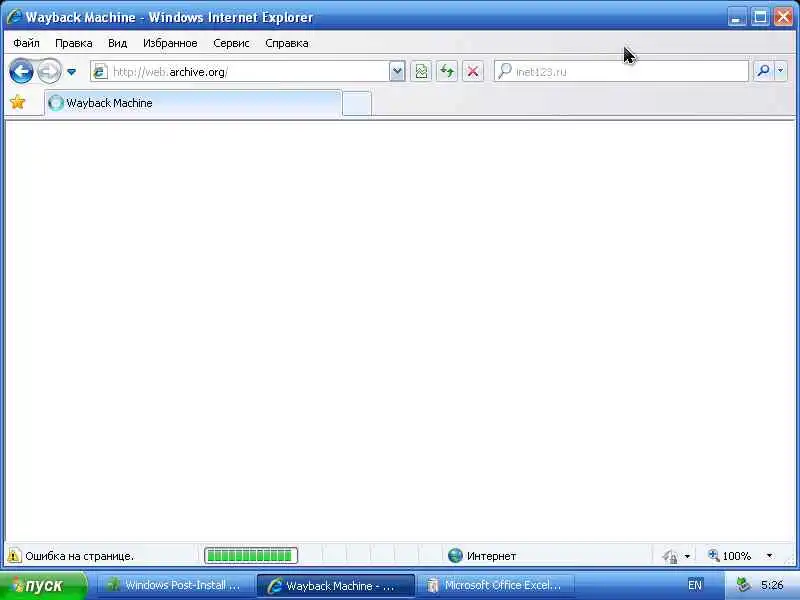This screenshot has width=800, height=600.
Task: Click the Internet Explorer title bar icon
Action: [x=14, y=17]
